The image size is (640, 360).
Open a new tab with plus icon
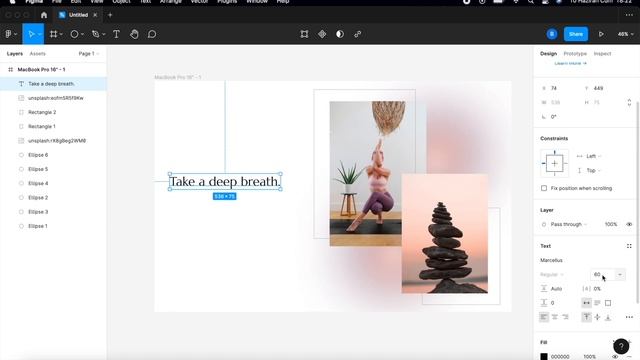tap(110, 15)
